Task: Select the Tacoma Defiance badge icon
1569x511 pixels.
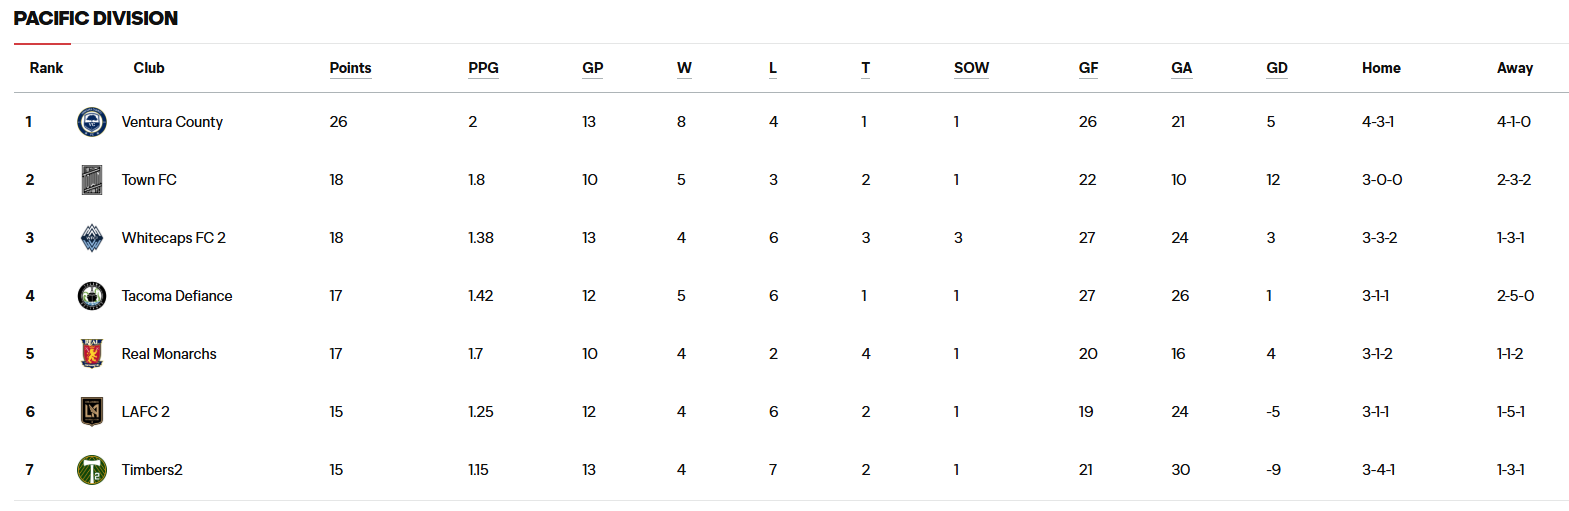Action: [92, 296]
